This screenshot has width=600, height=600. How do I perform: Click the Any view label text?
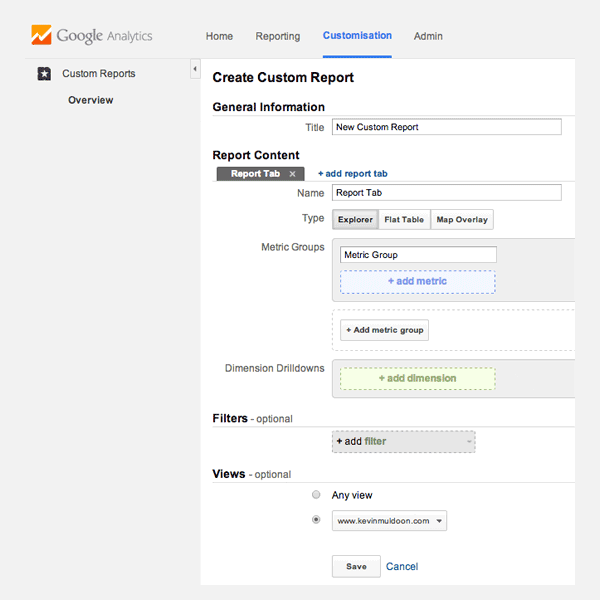pos(352,495)
